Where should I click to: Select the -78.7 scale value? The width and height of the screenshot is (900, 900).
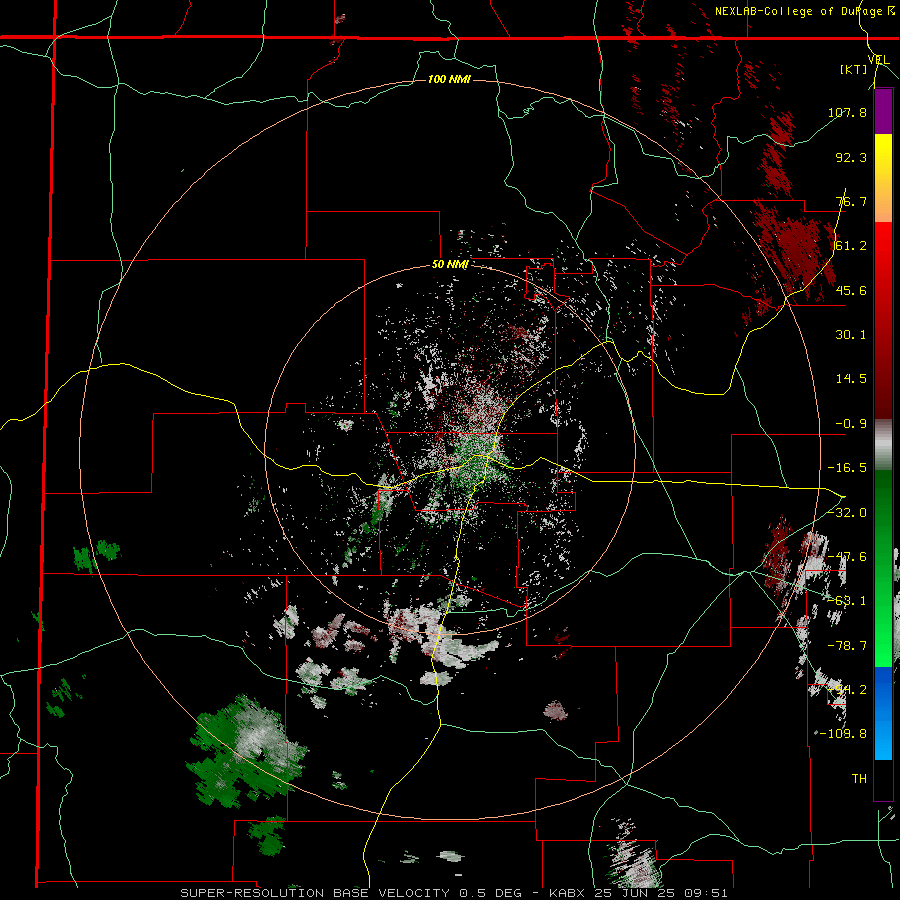tap(847, 646)
